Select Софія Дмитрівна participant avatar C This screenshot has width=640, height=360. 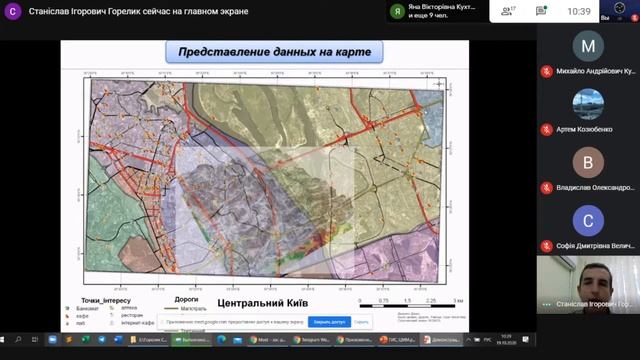tap(588, 221)
